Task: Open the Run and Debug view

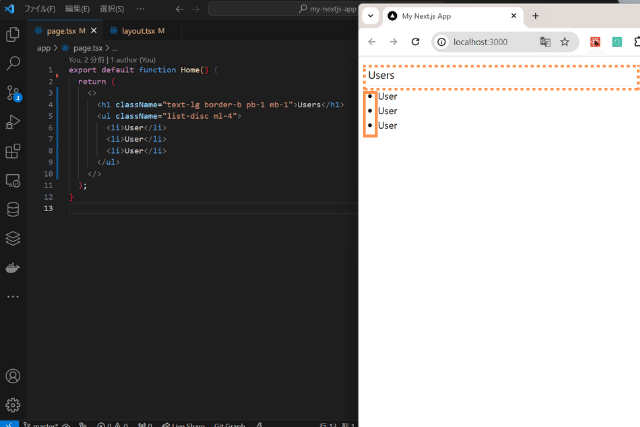Action: tap(13, 122)
